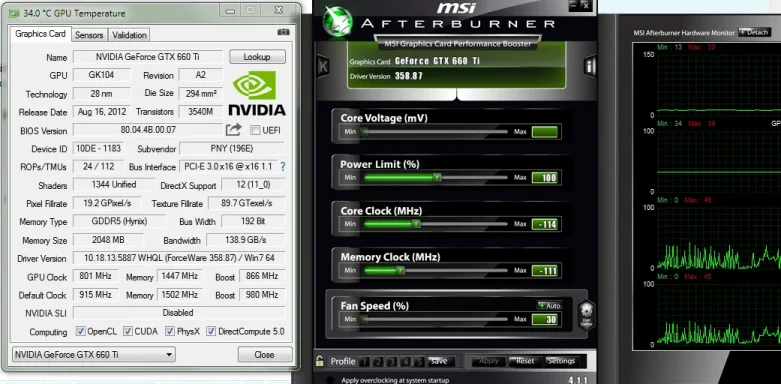This screenshot has width=781, height=384.
Task: Click the GPU-Z title bar icon
Action: [x=14, y=13]
